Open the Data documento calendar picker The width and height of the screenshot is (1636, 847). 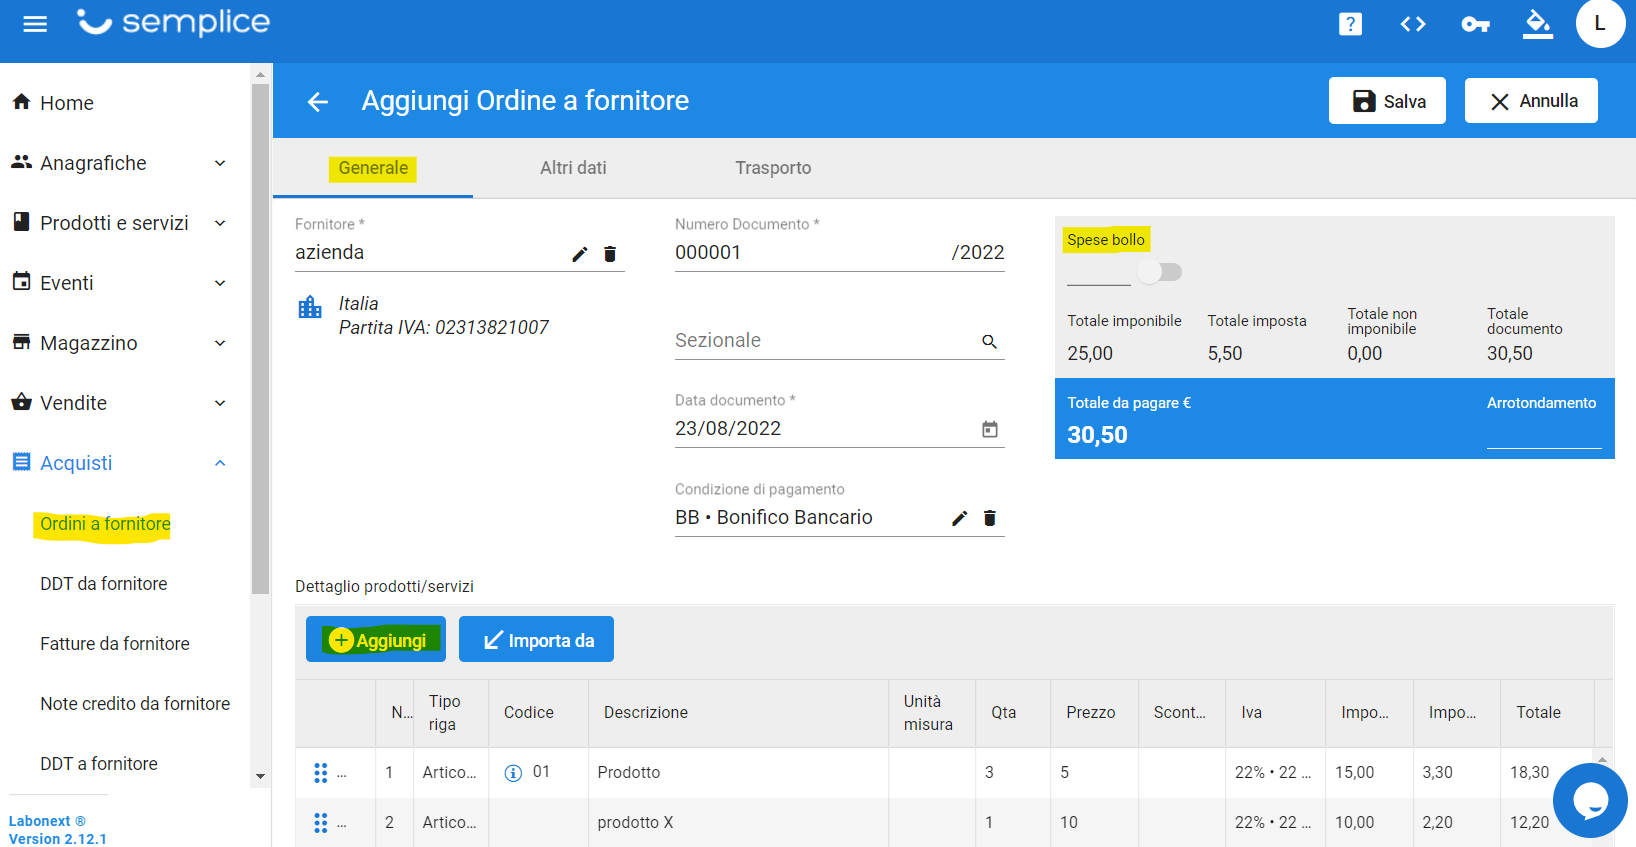pyautogui.click(x=990, y=429)
